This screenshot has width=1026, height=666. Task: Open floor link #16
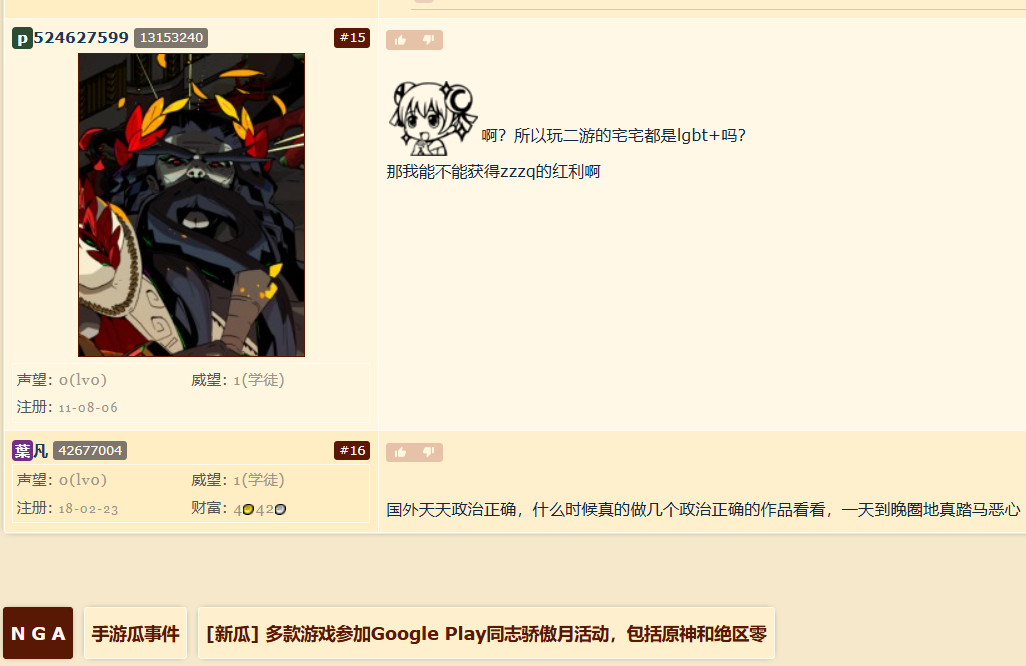pos(352,451)
